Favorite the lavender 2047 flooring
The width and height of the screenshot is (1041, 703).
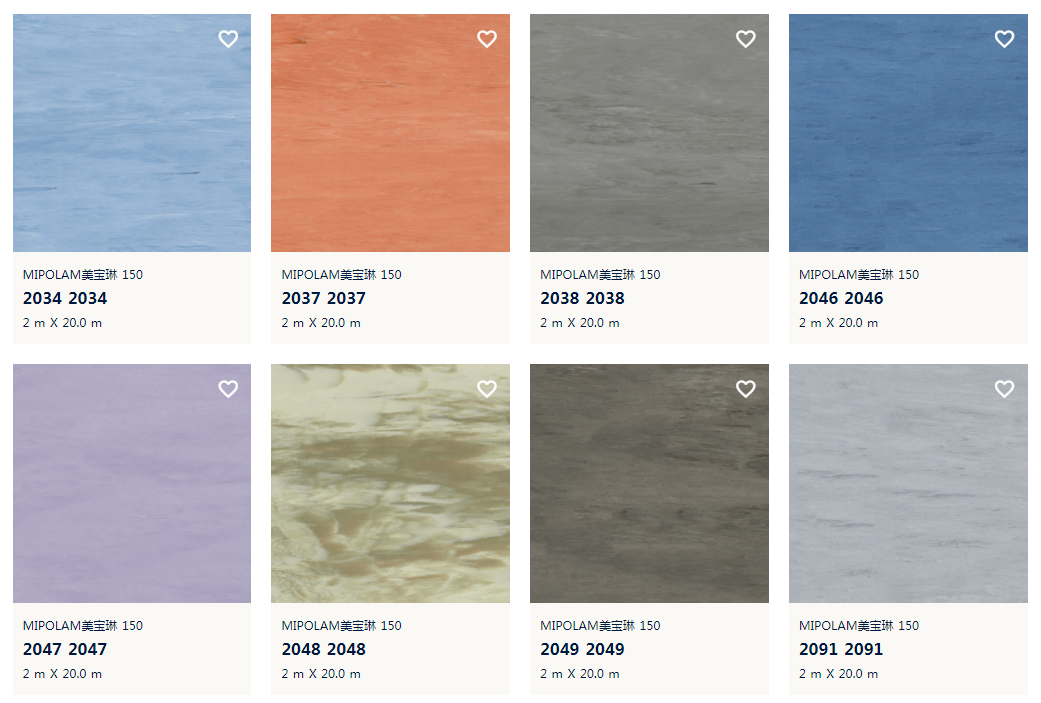(228, 388)
